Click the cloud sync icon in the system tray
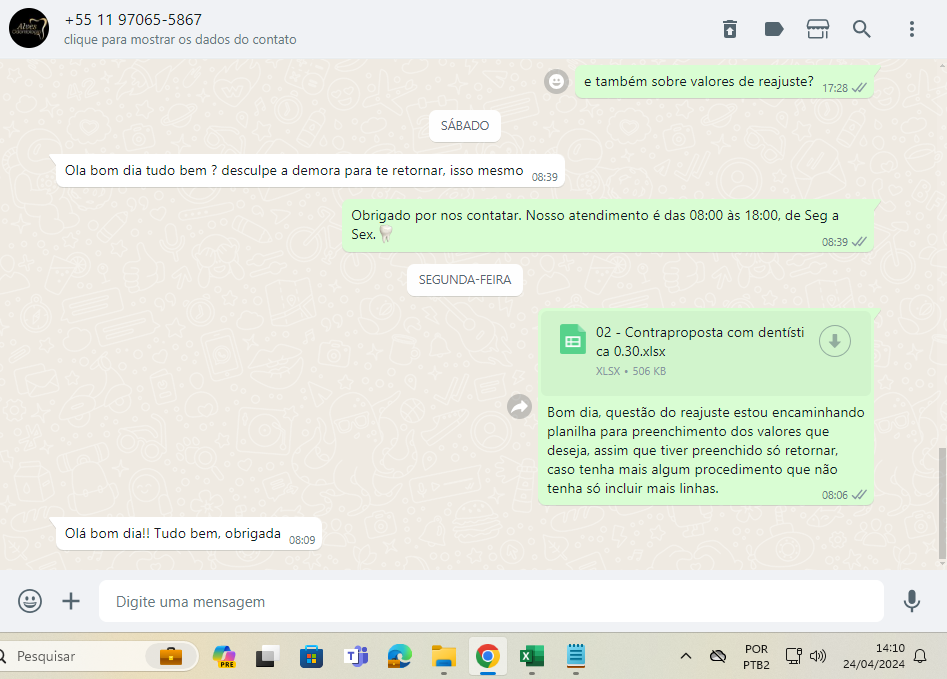The height and width of the screenshot is (679, 947). pos(717,656)
